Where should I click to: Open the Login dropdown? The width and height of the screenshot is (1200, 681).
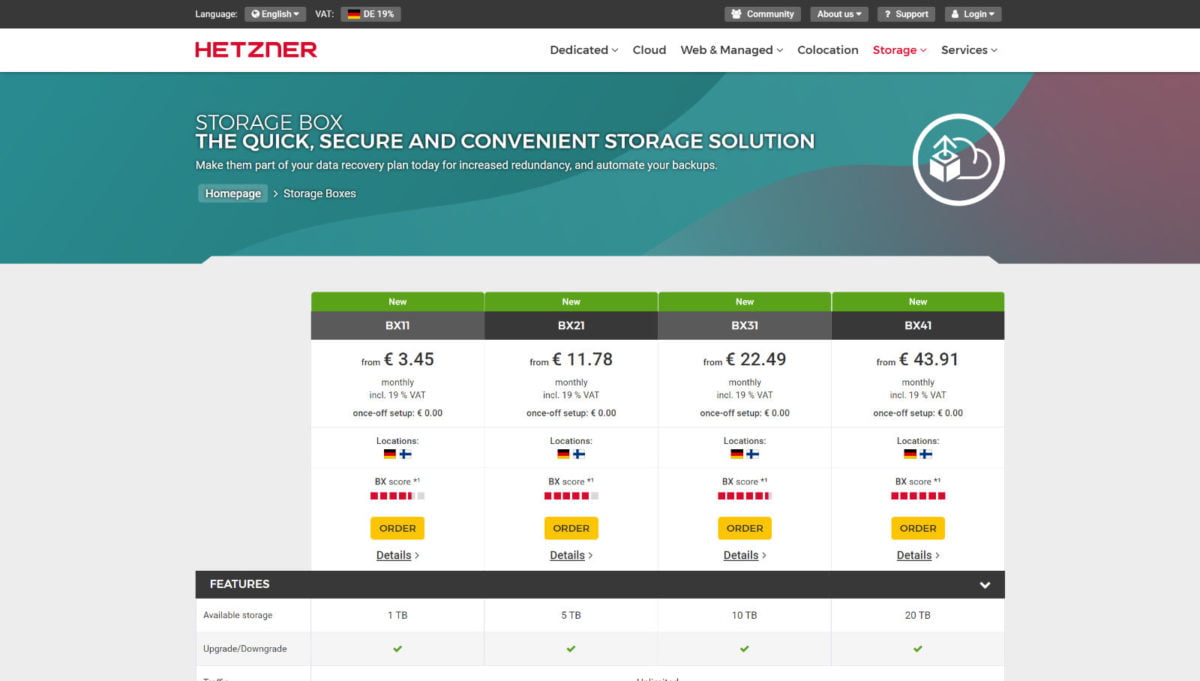coord(973,14)
